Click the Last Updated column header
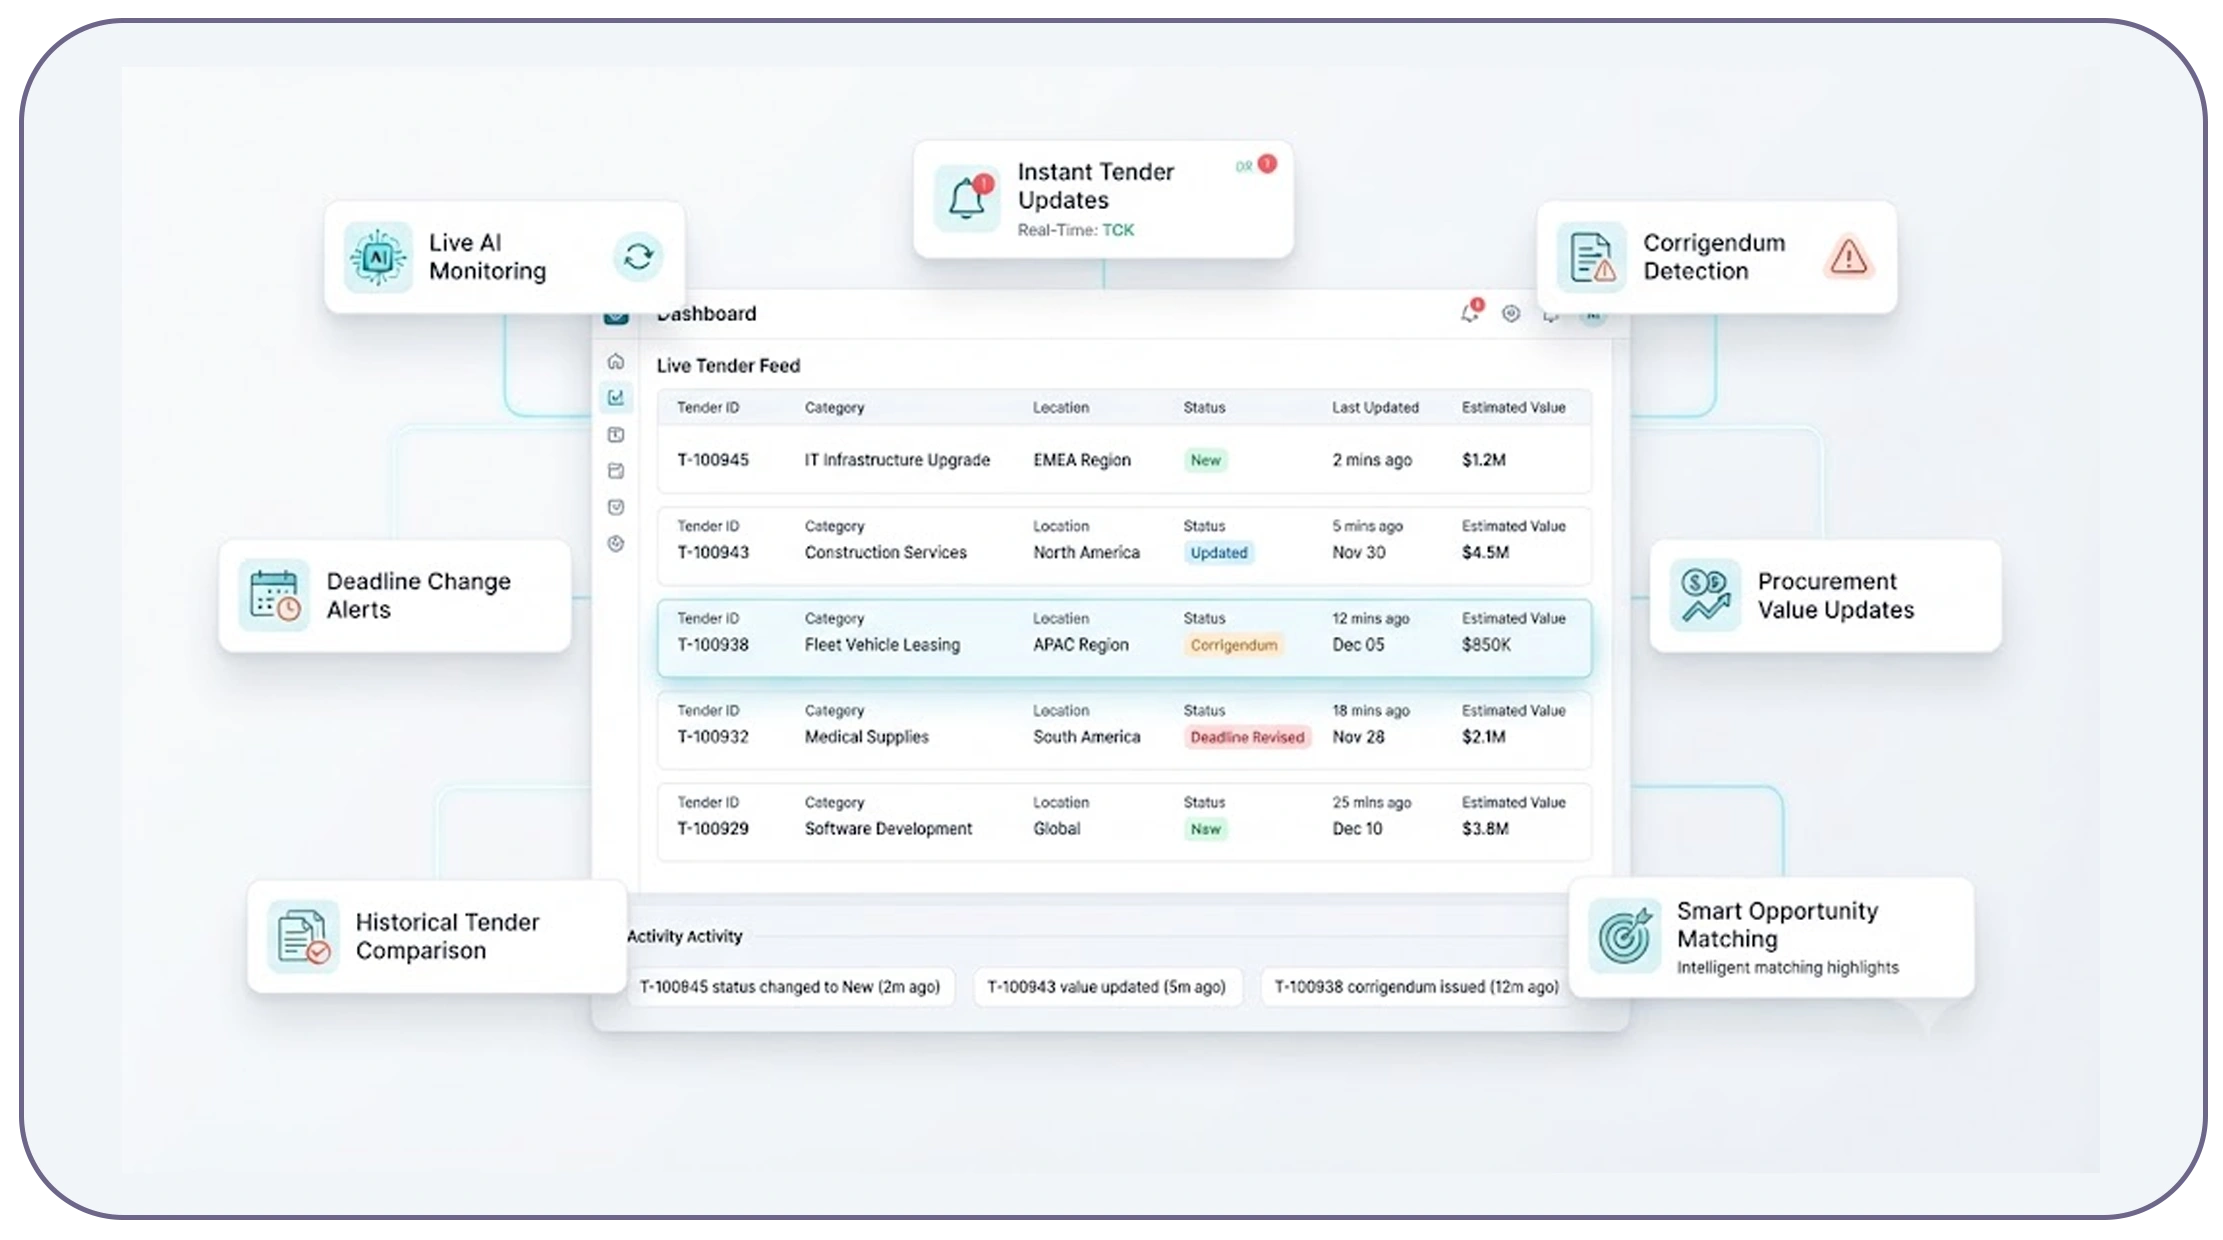 1375,408
